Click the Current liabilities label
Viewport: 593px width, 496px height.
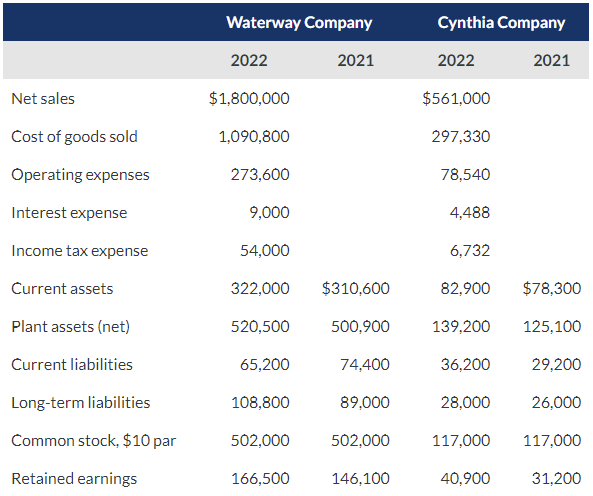[72, 365]
